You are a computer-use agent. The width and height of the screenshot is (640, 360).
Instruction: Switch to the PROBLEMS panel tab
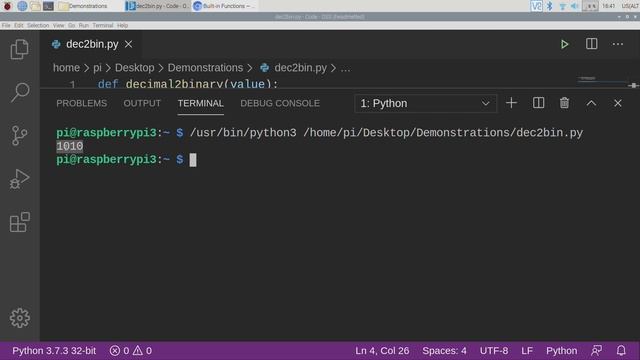tap(82, 103)
